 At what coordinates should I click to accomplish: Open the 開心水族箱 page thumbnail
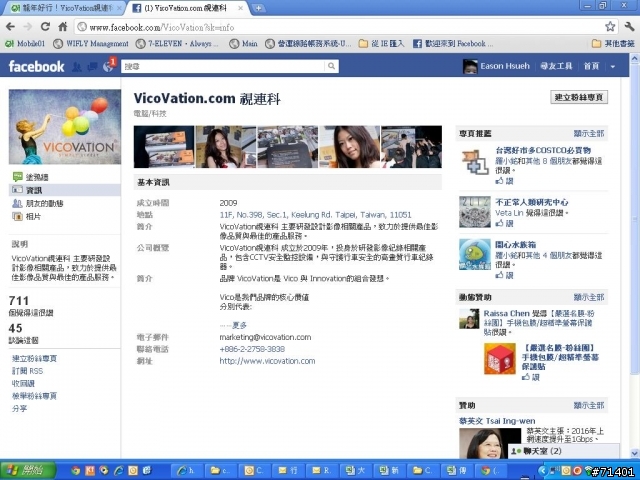[x=475, y=254]
